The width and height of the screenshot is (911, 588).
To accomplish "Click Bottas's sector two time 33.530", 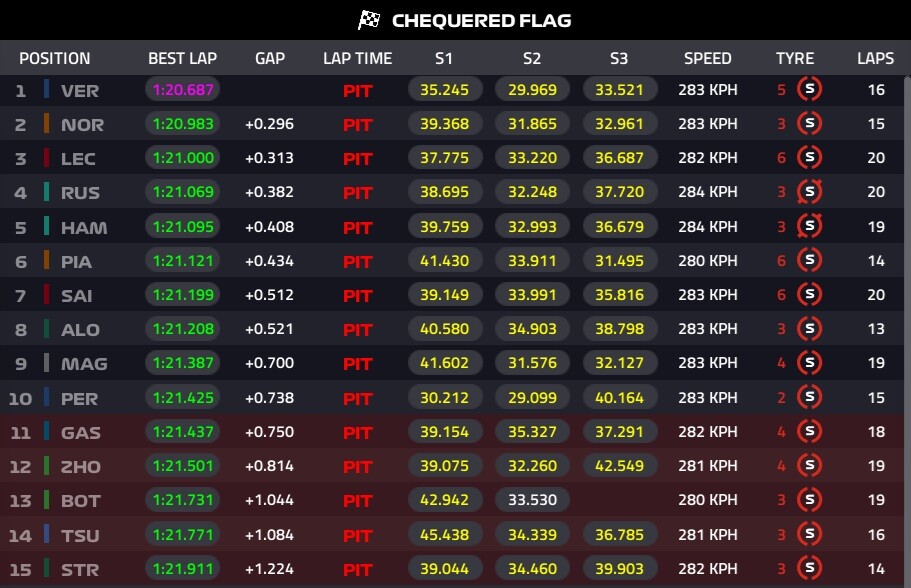I will click(x=537, y=500).
